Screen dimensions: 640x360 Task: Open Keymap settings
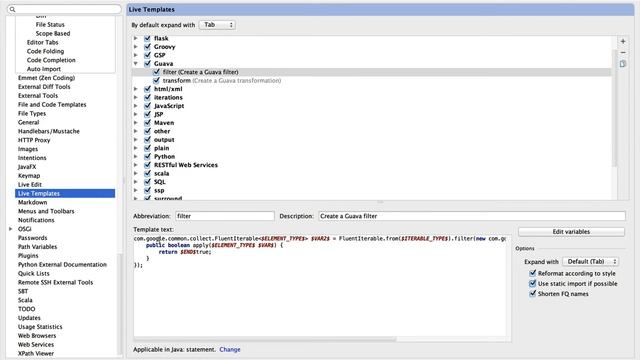29,176
